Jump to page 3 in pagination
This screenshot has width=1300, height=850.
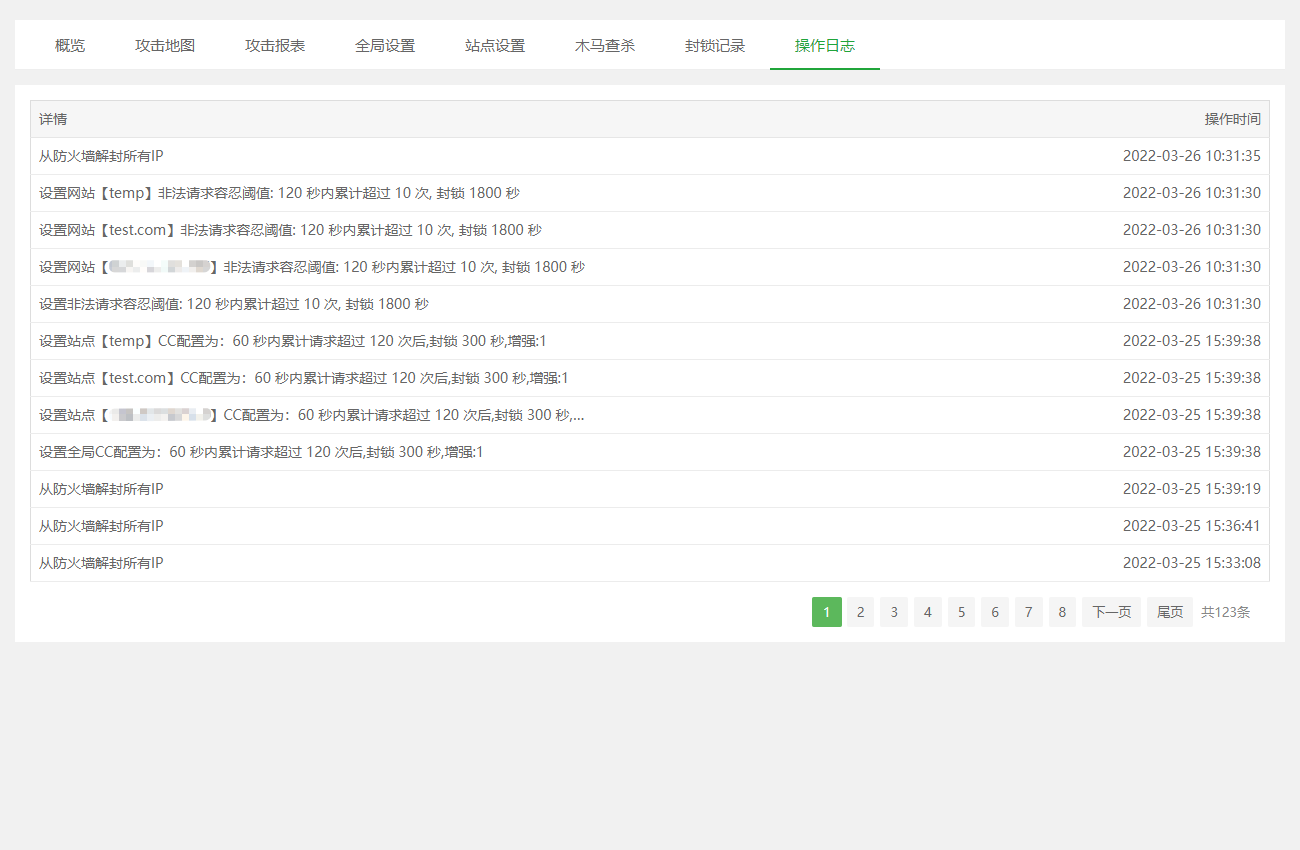pos(894,612)
